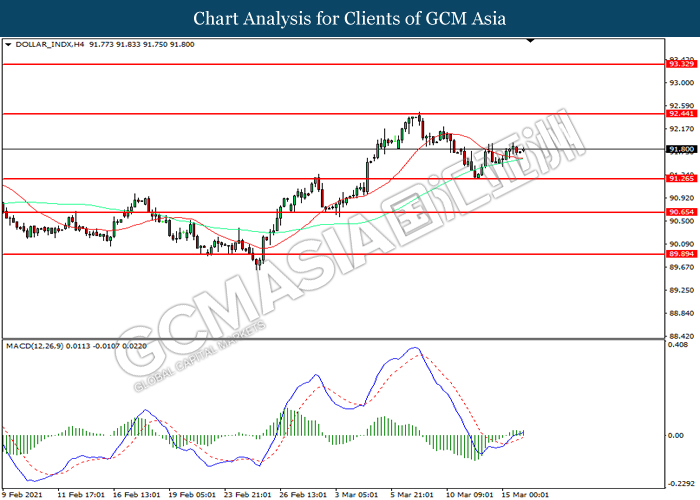The width and height of the screenshot is (700, 500).
Task: Click the red 89.894 price label
Action: coord(682,254)
